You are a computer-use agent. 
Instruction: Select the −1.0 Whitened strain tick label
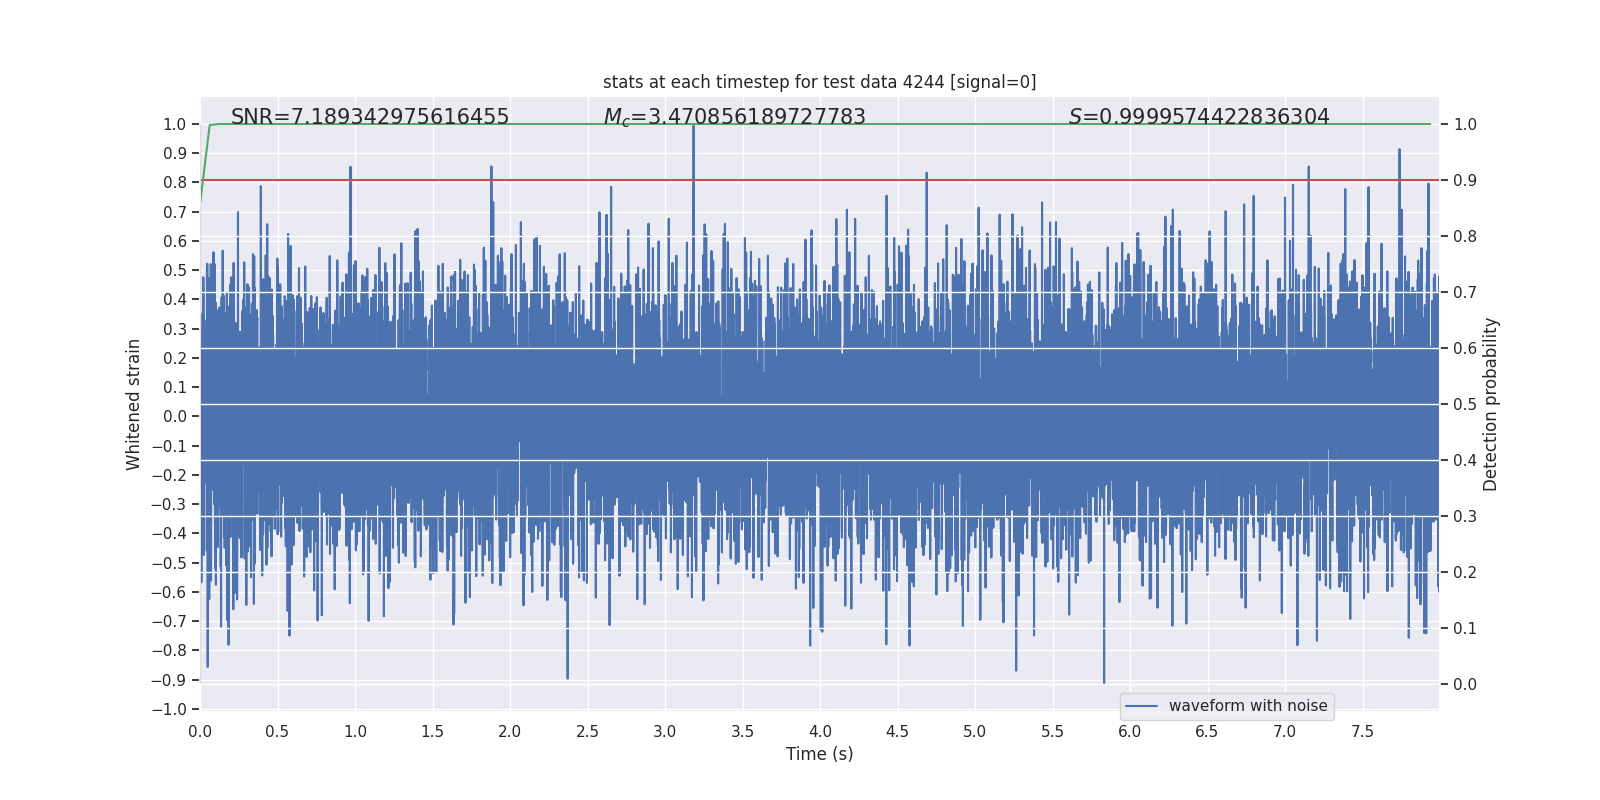click(169, 710)
